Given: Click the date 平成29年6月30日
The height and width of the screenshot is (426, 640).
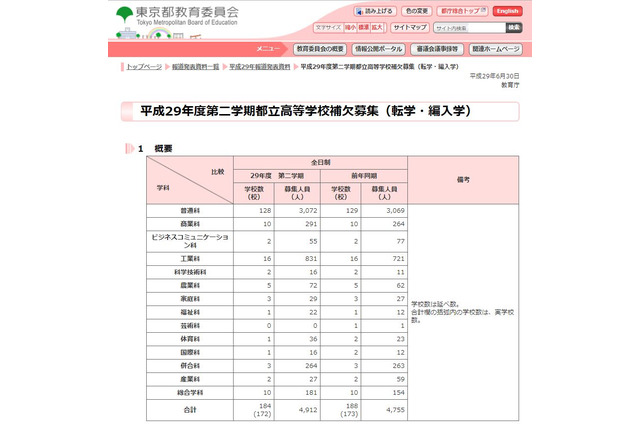Looking at the screenshot, I should 494,76.
